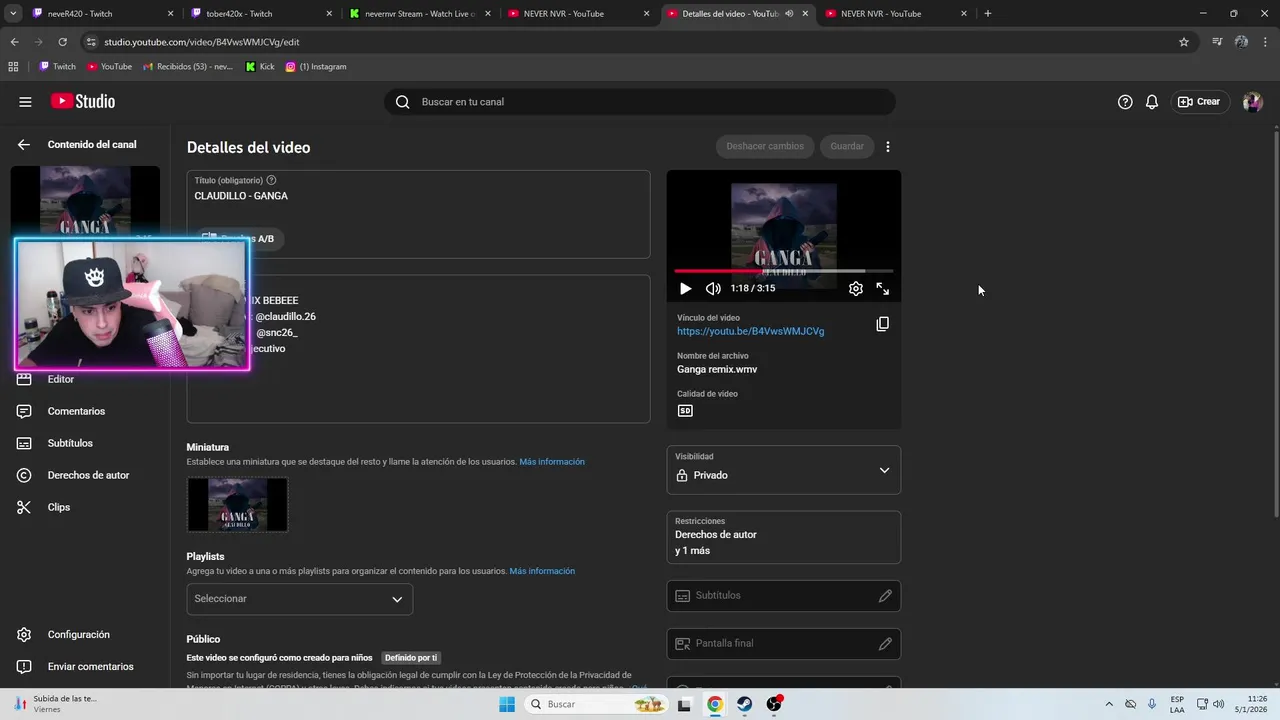The height and width of the screenshot is (720, 1280).
Task: Expand the preview to fullscreen
Action: pos(883,288)
